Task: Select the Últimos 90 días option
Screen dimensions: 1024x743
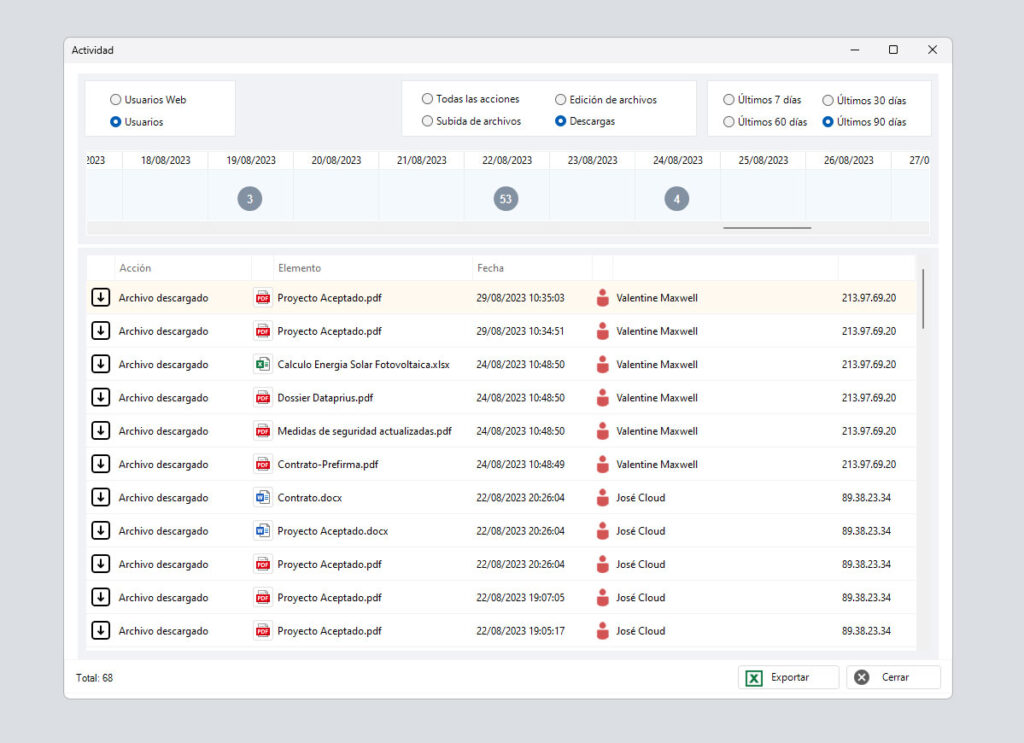Action: pos(827,121)
